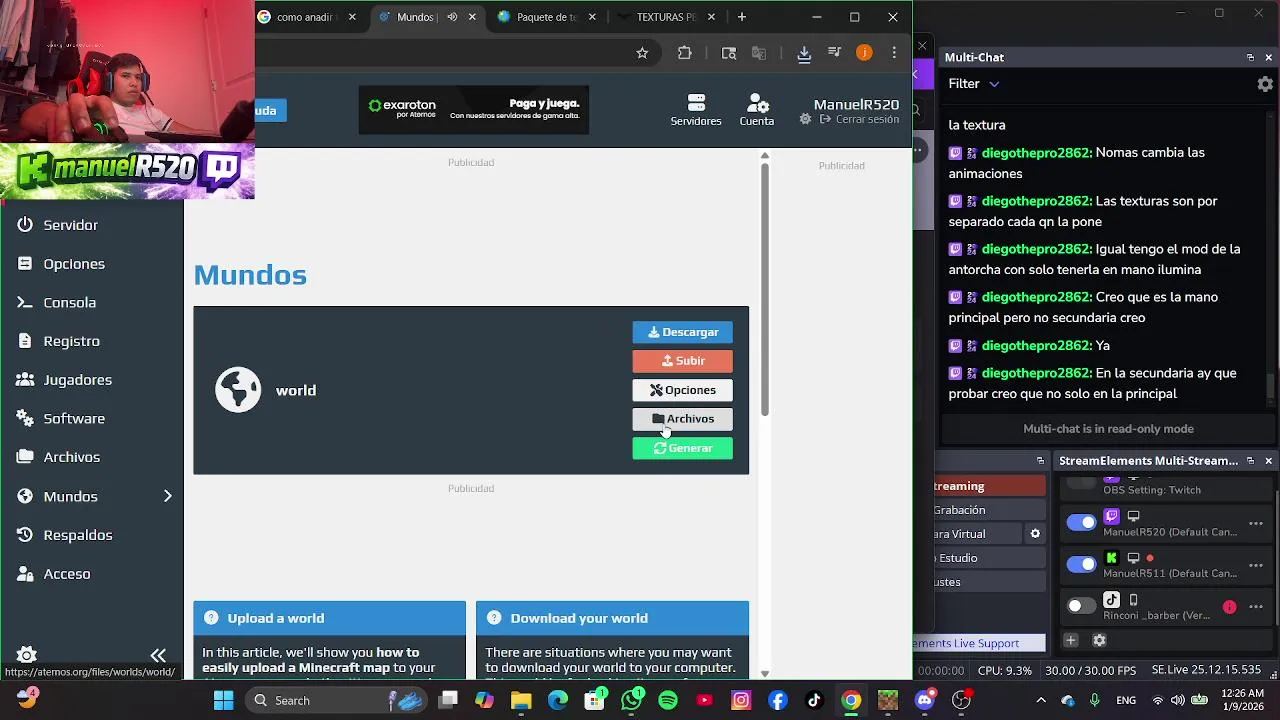The width and height of the screenshot is (1280, 720).
Task: Click the page scrollbar up arrow
Action: coord(765,156)
